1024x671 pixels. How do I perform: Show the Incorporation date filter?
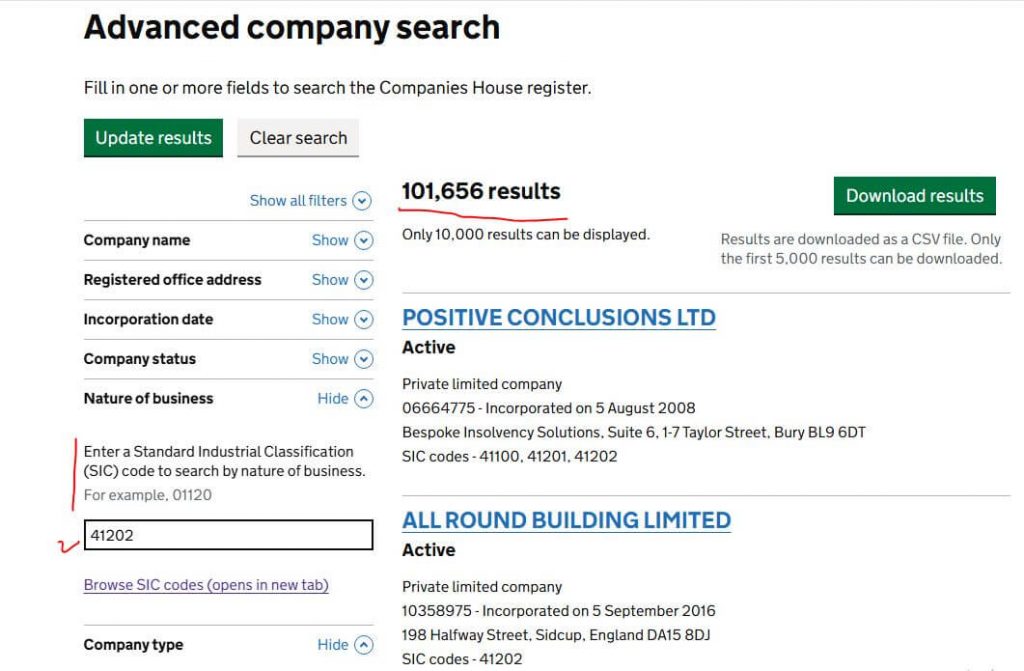(330, 320)
